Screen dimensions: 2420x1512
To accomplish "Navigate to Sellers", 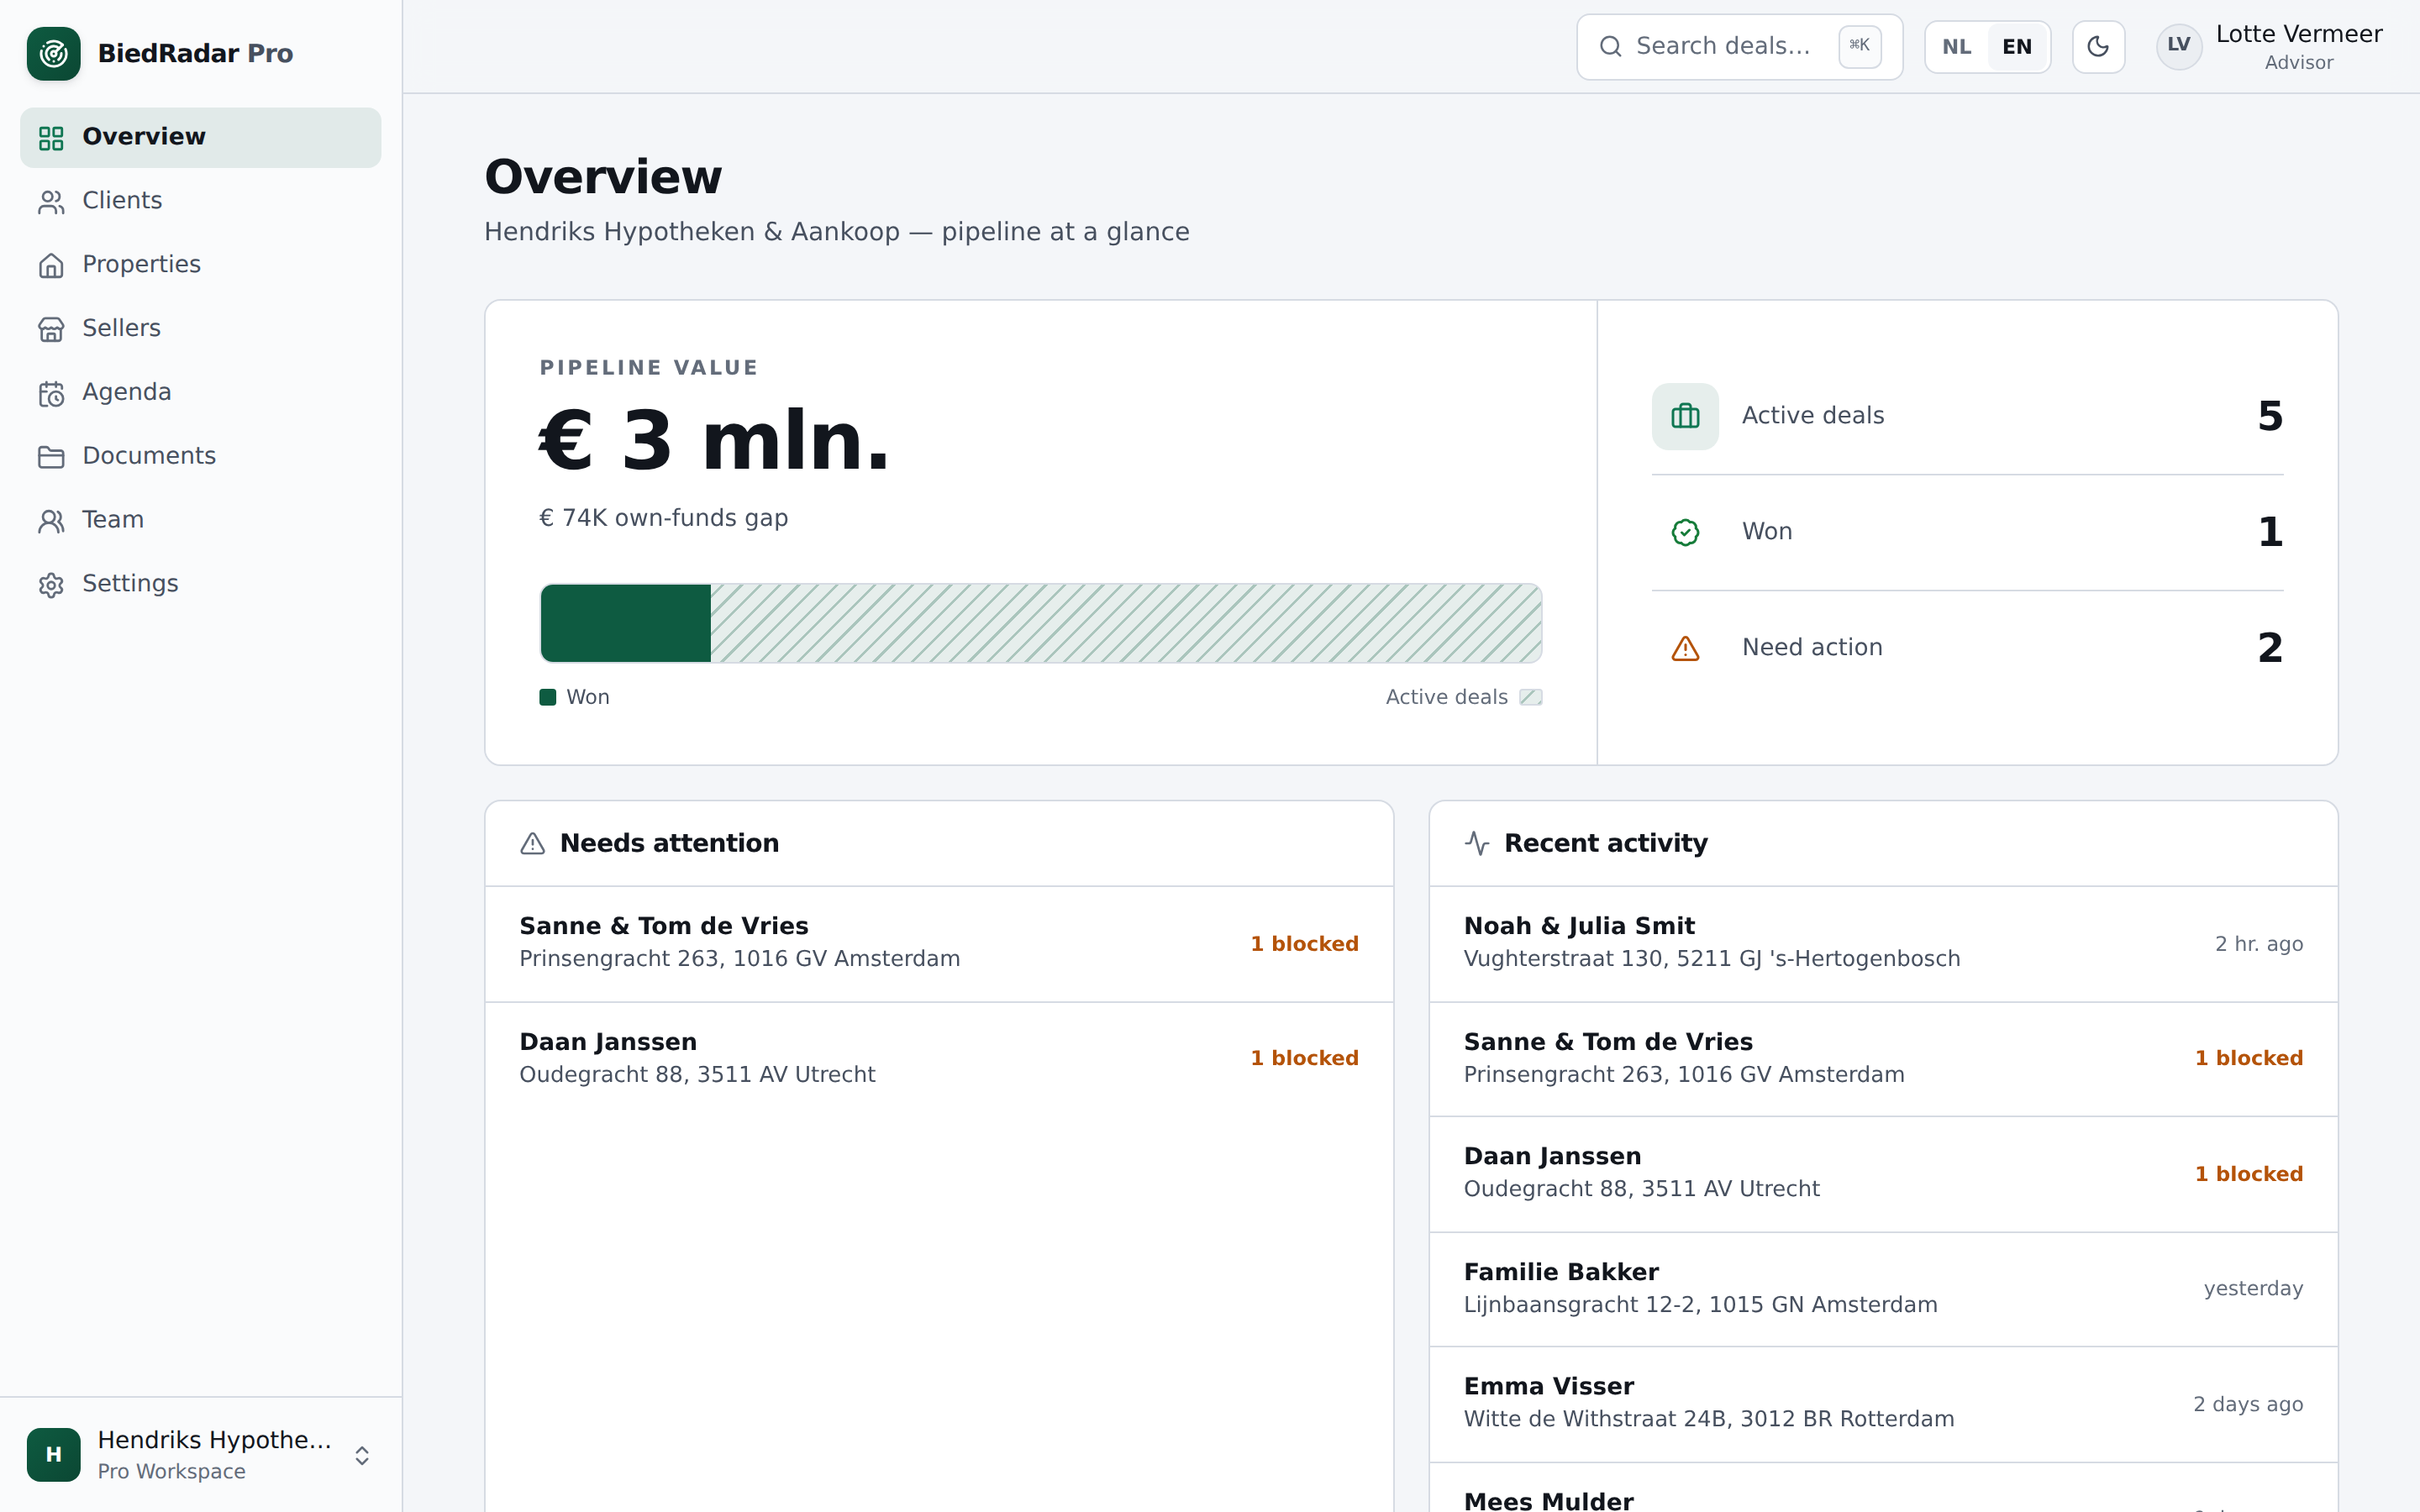I will click(201, 329).
